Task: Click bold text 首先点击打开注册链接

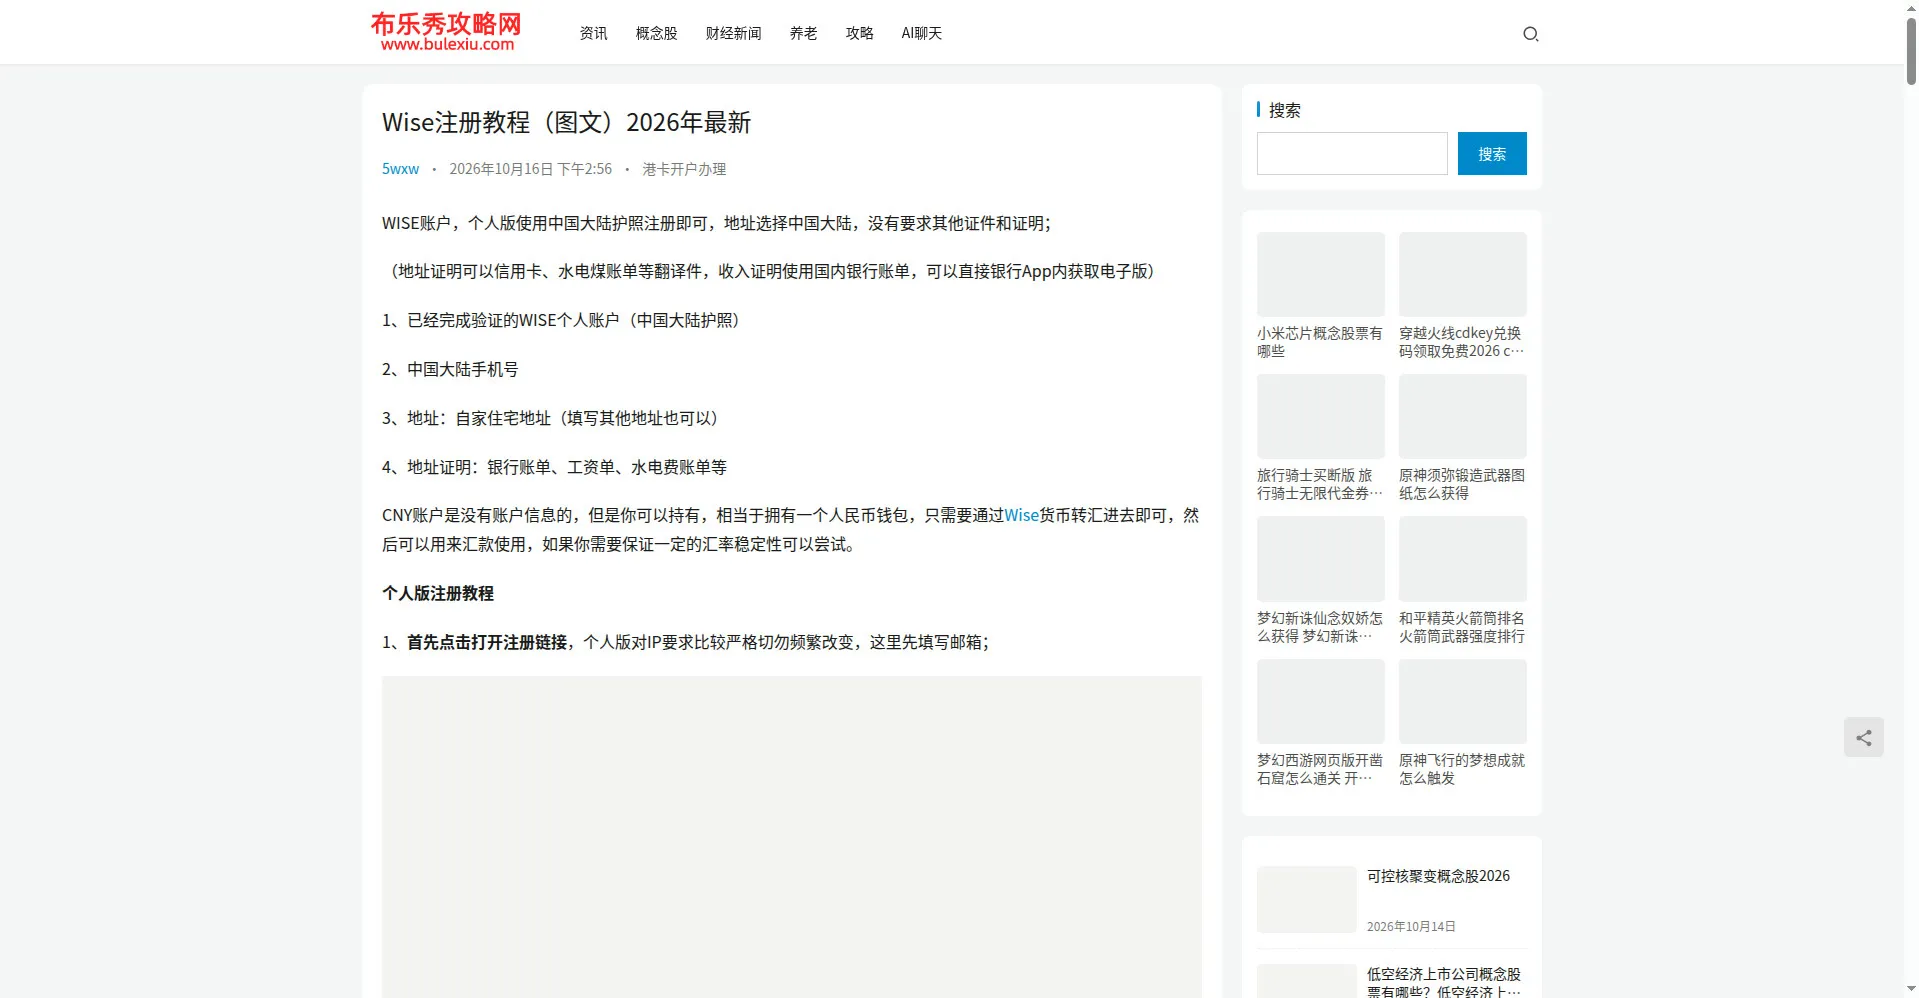Action: click(x=487, y=642)
